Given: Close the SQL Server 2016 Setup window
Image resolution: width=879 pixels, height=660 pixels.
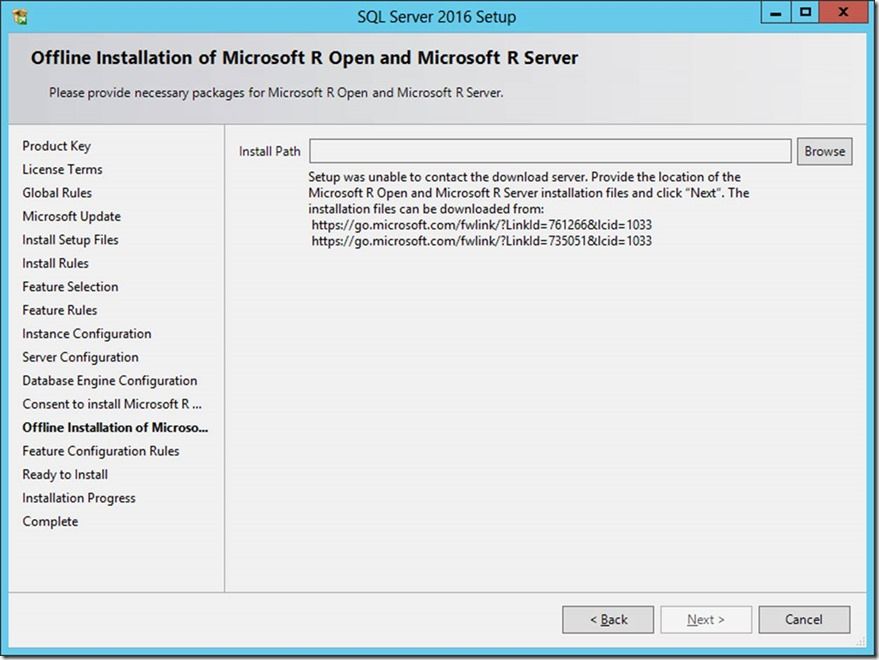Looking at the screenshot, I should click(844, 12).
